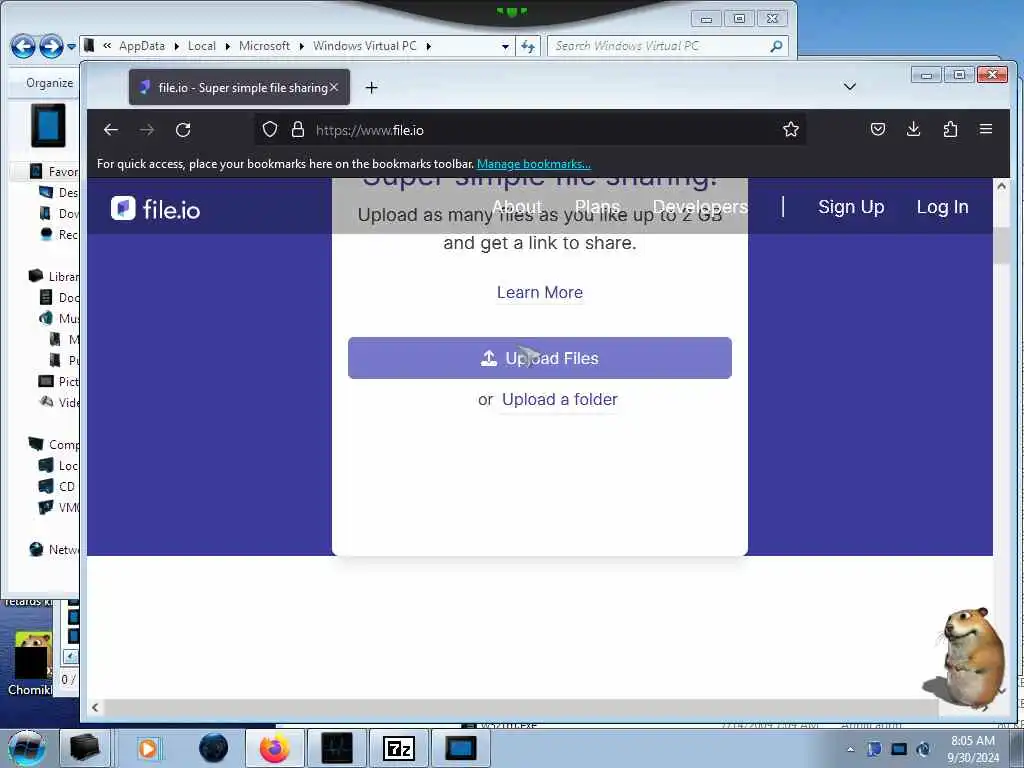Select the CD drive tree item
This screenshot has height=768, width=1024.
57,487
